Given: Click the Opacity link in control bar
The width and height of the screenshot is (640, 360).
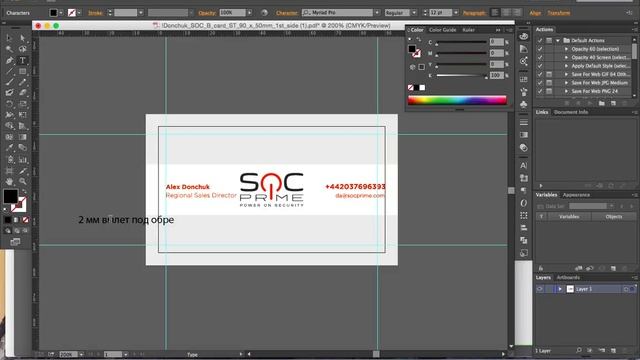Looking at the screenshot, I should tap(207, 13).
